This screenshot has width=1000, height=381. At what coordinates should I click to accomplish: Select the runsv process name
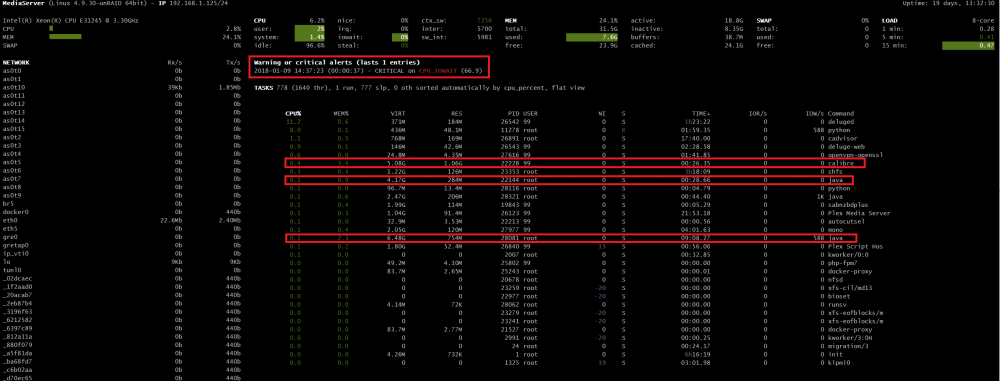coord(837,304)
